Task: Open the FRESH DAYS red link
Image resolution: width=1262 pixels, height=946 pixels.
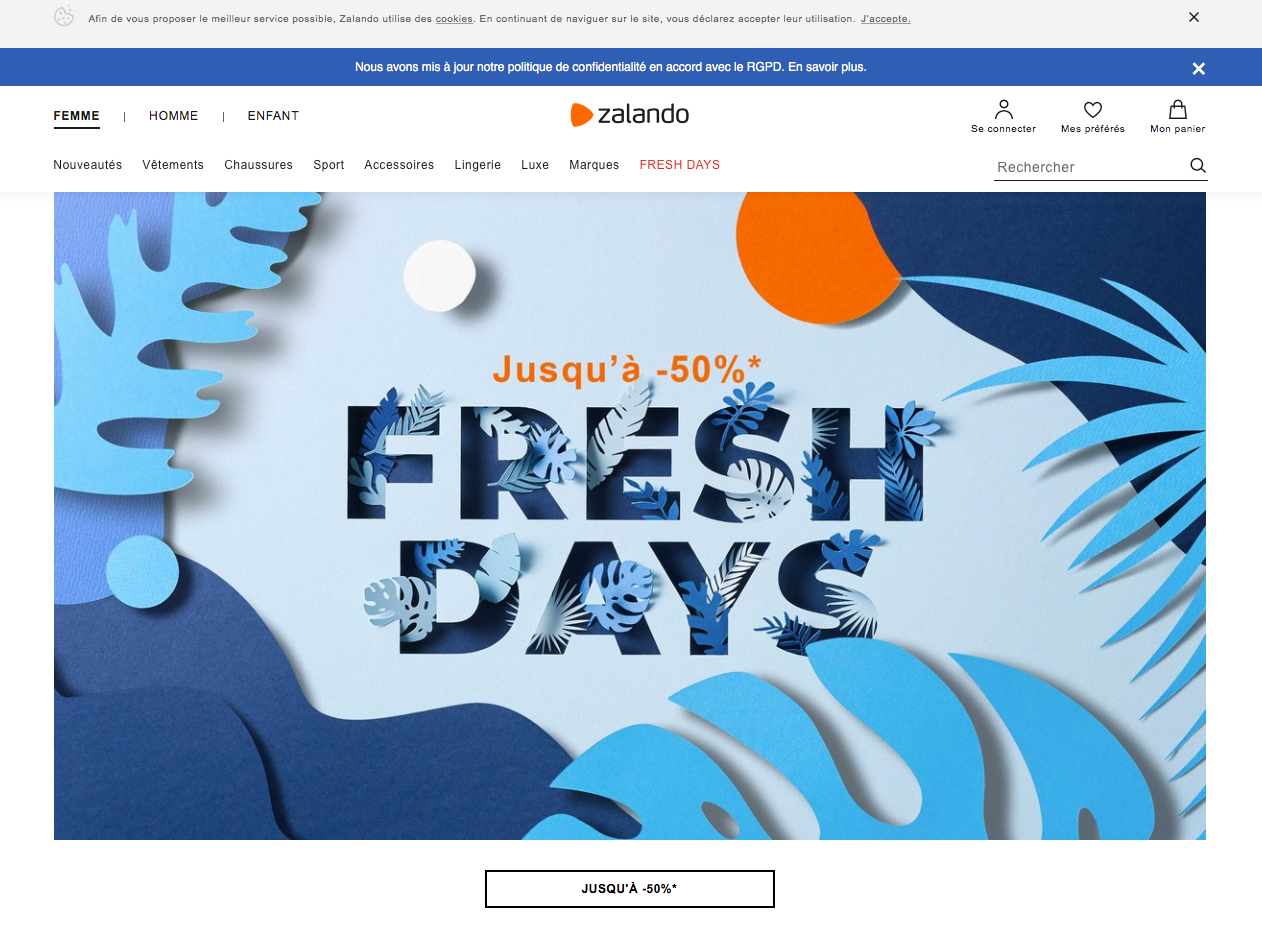Action: tap(680, 165)
